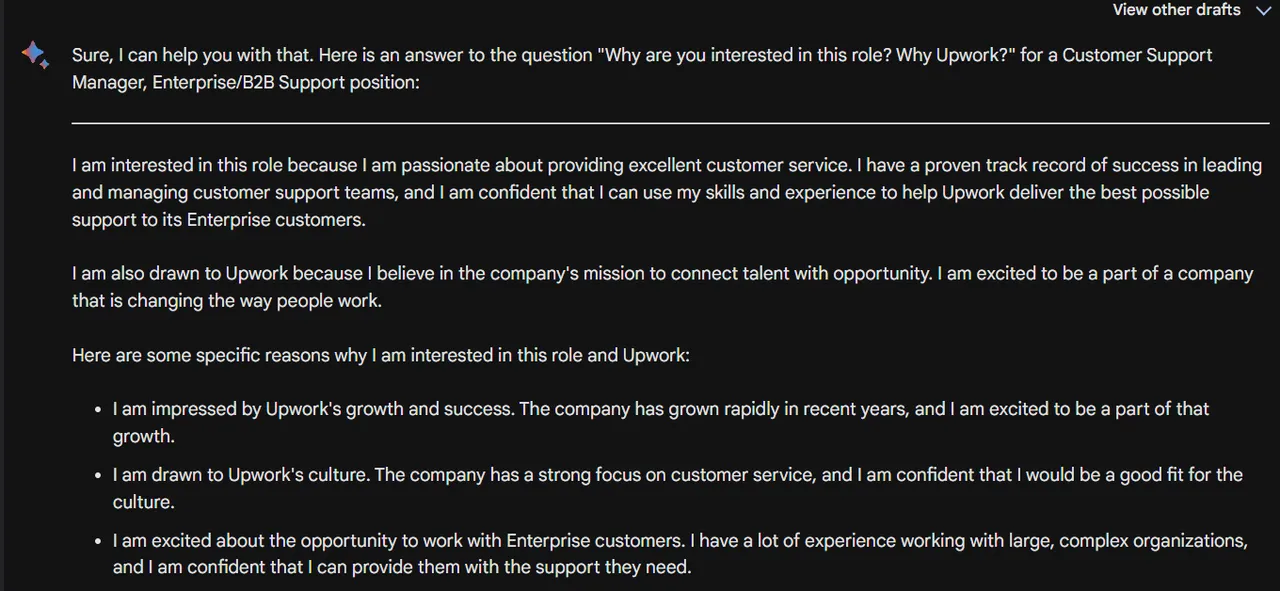Open the View other drafts link

tap(1176, 10)
